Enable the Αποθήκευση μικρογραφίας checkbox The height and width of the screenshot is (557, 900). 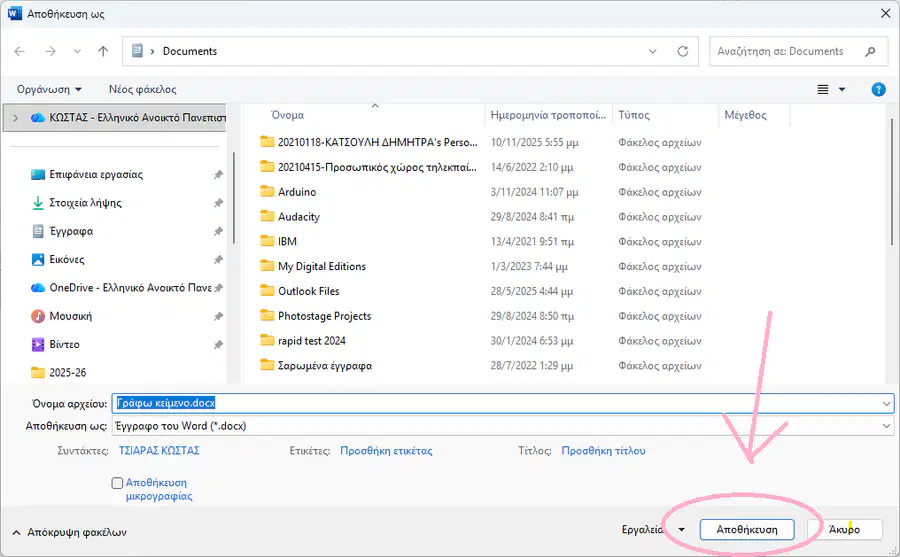pos(117,483)
